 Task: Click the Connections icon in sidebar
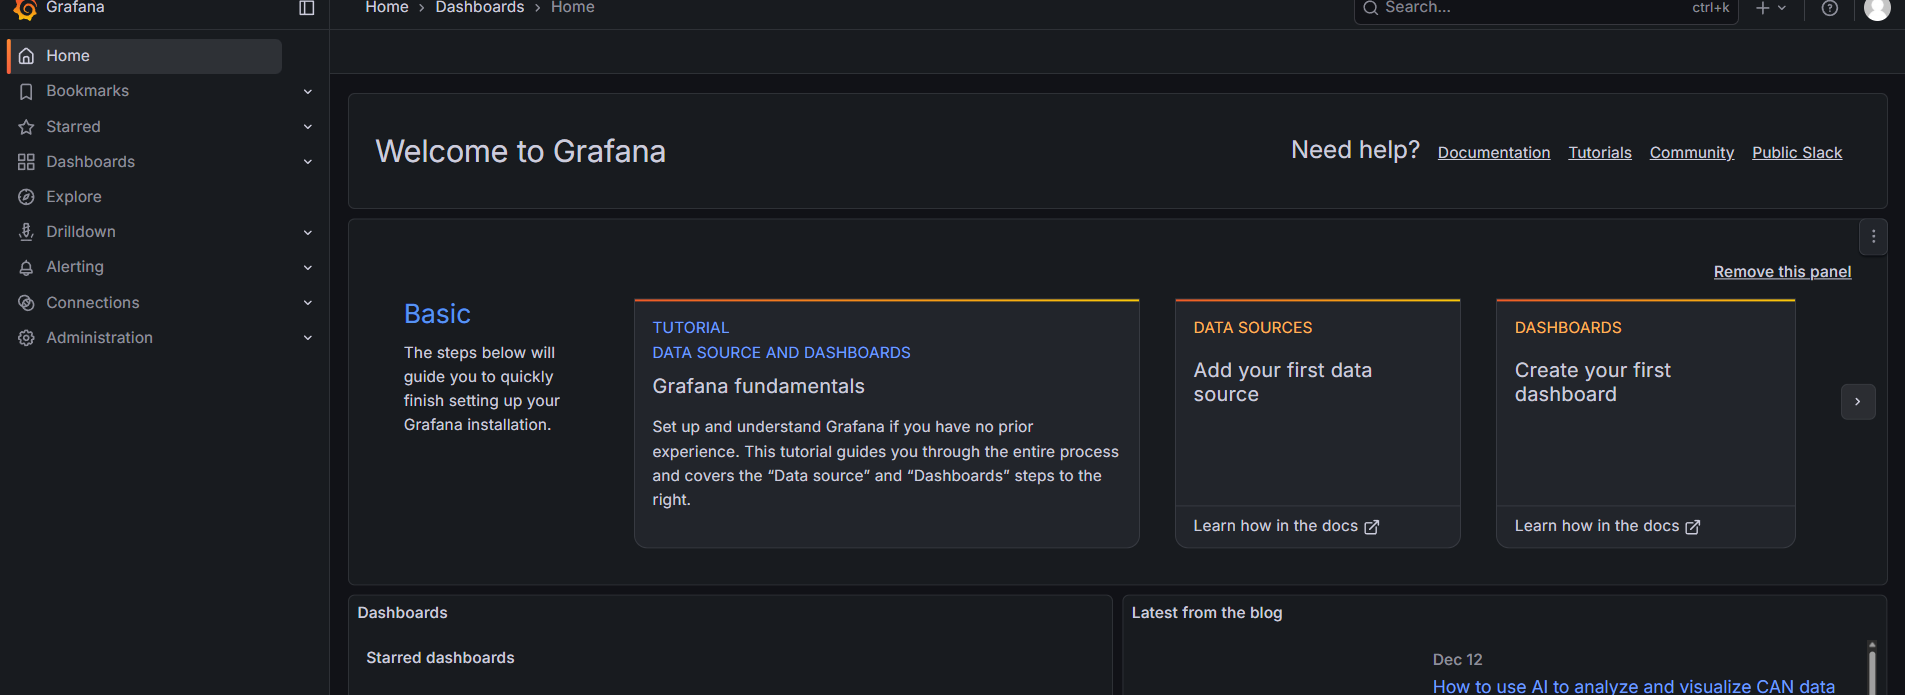click(27, 303)
